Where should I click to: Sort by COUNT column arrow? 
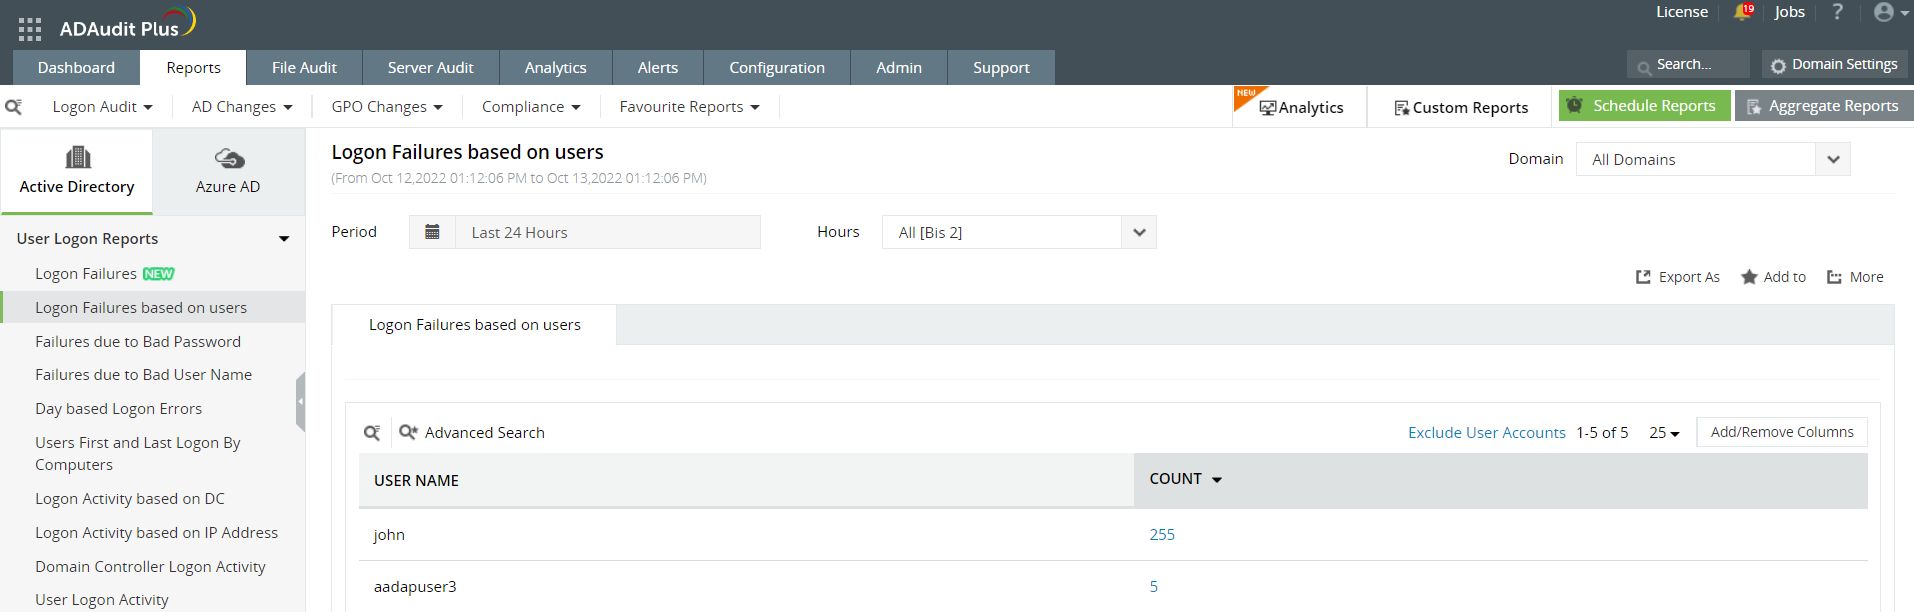(x=1217, y=480)
